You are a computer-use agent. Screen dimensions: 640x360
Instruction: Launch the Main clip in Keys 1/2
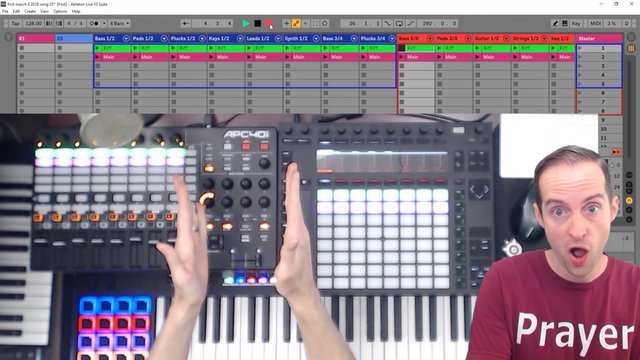coord(211,57)
